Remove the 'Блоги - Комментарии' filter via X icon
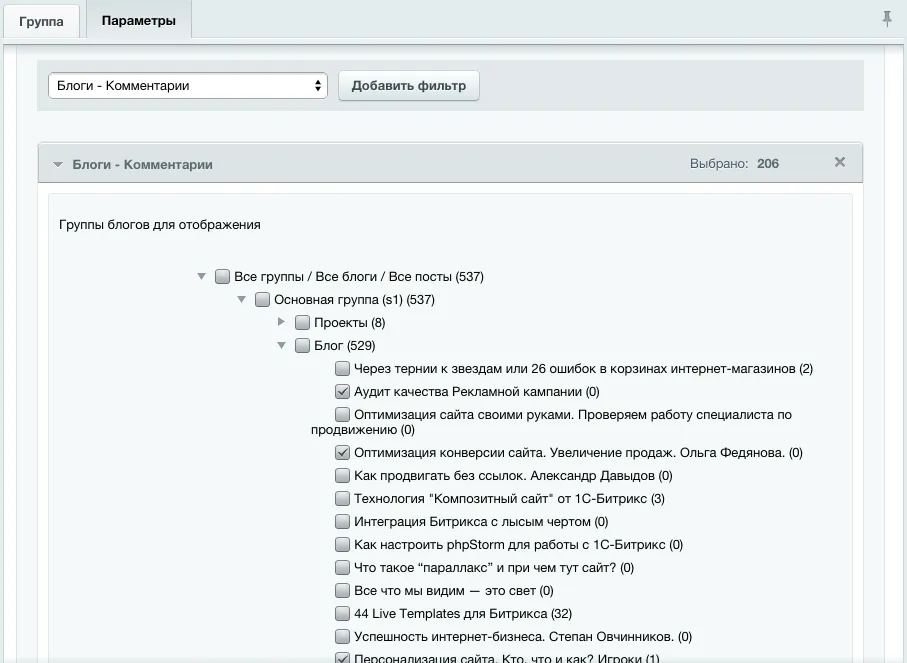The width and height of the screenshot is (907, 663). click(x=840, y=161)
